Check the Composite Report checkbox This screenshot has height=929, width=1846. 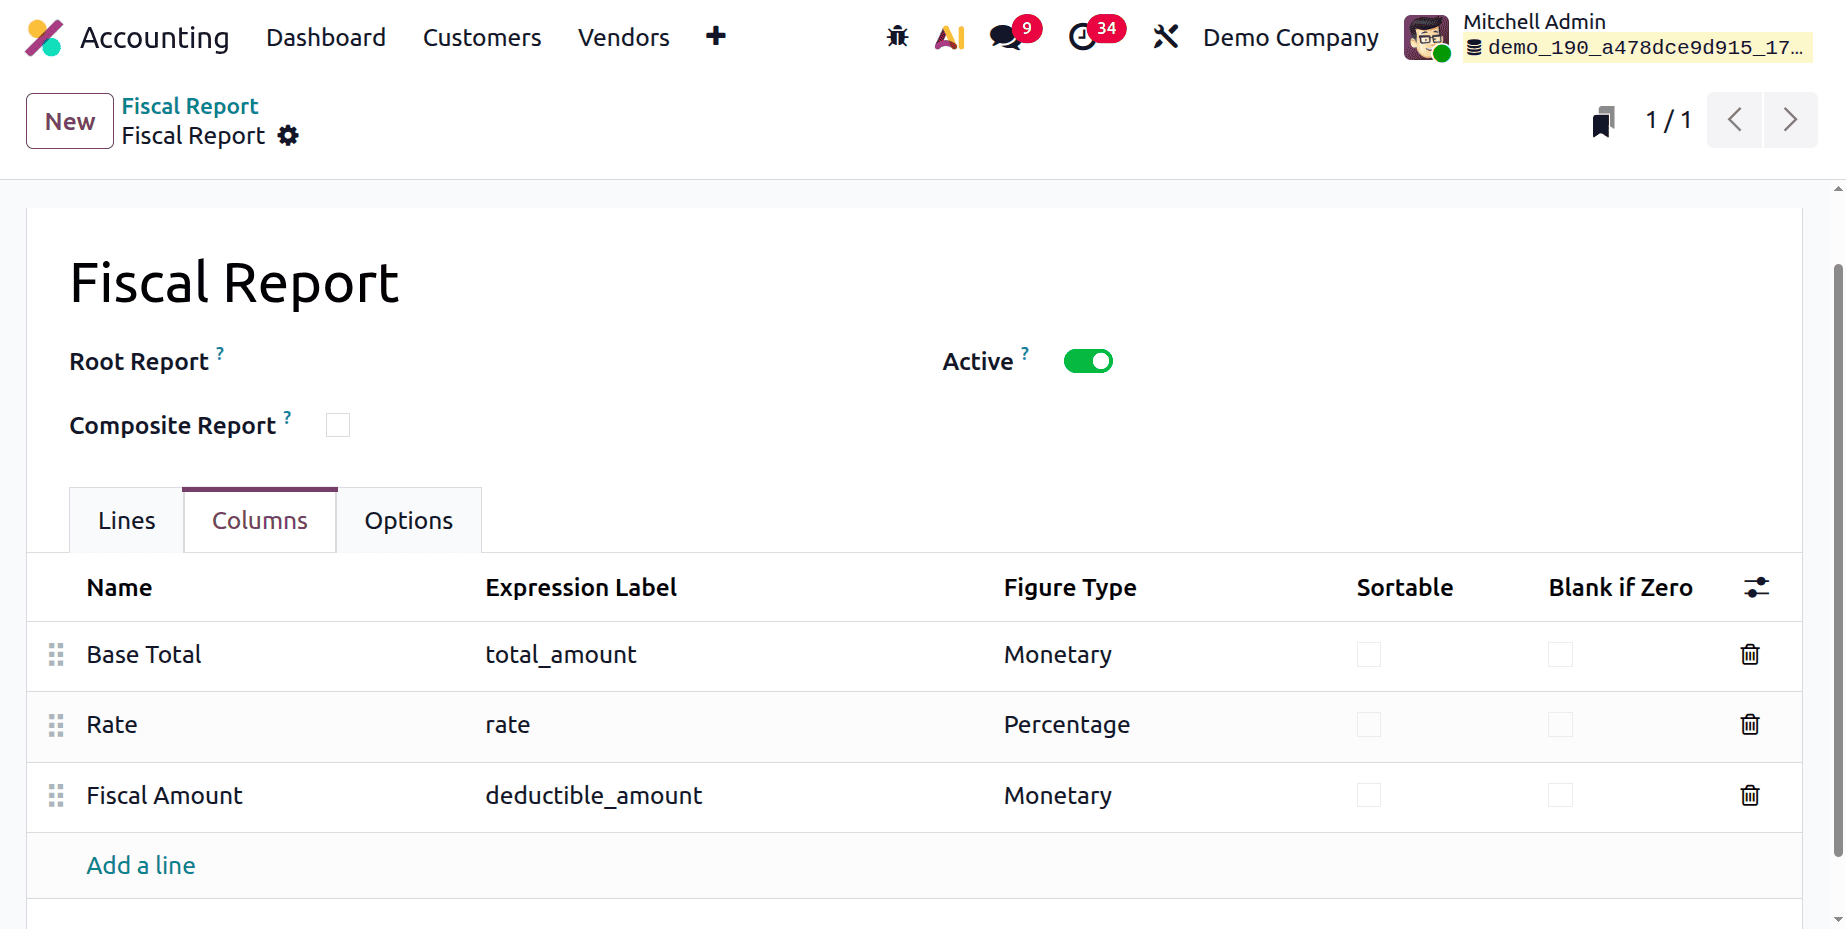(338, 425)
